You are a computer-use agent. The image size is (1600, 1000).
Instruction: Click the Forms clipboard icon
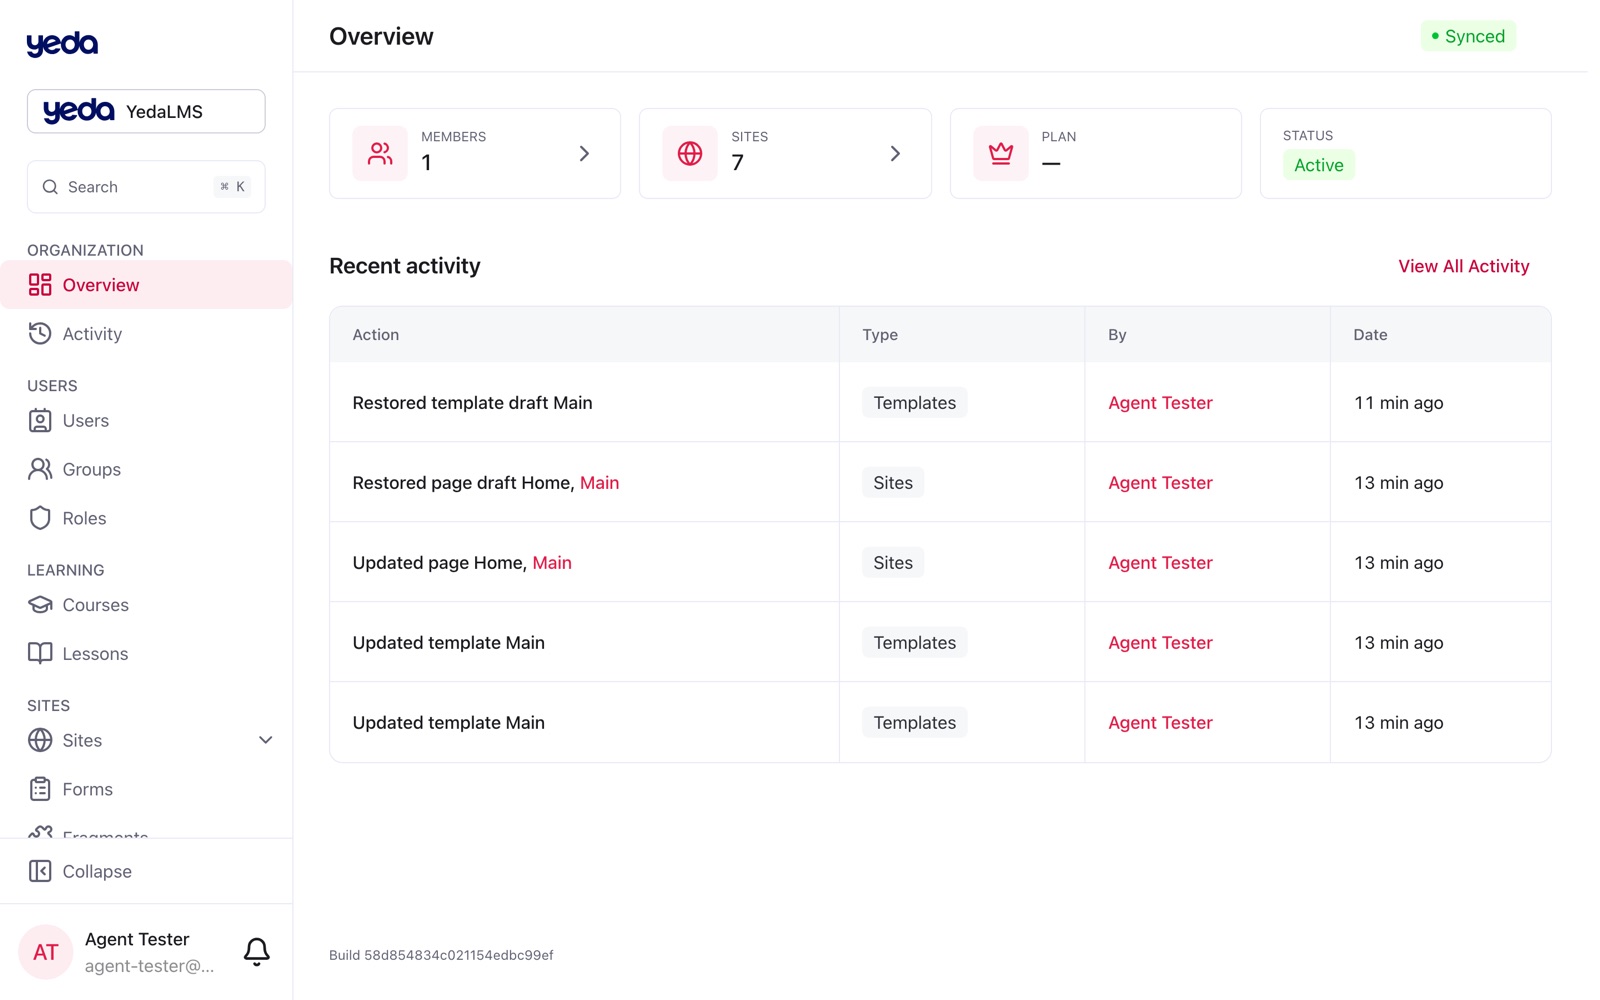pyautogui.click(x=40, y=789)
